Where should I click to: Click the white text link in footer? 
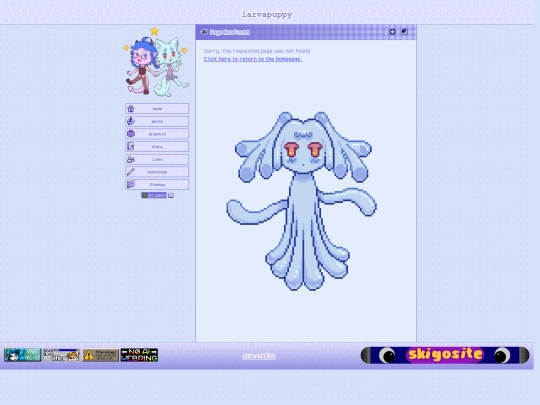point(259,356)
